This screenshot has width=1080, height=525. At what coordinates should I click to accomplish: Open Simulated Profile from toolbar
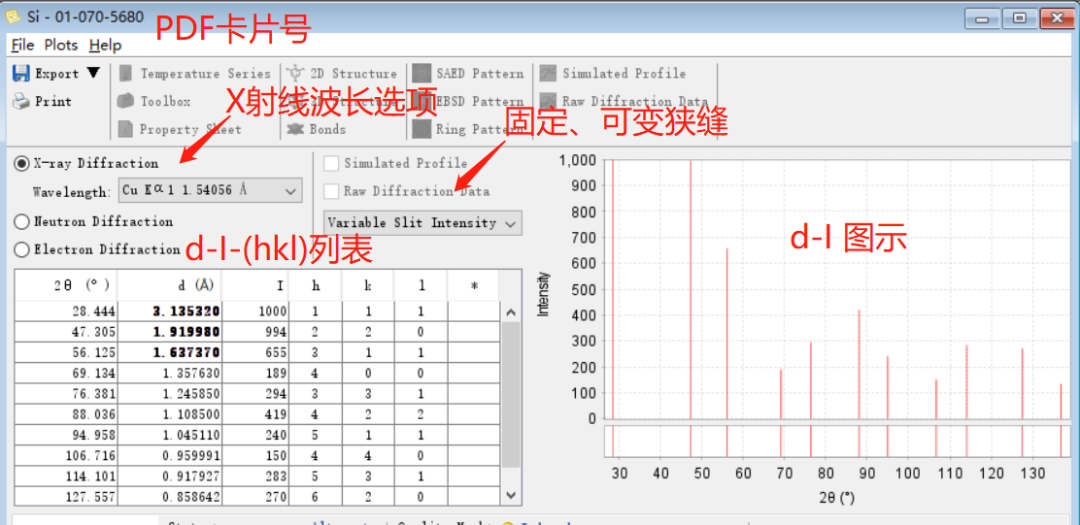pos(613,73)
